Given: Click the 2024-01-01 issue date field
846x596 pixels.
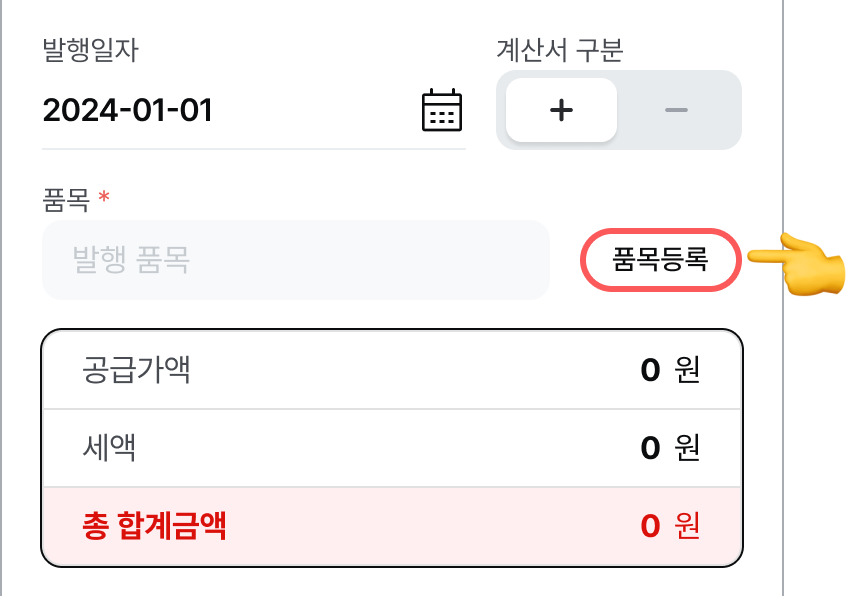Looking at the screenshot, I should pyautogui.click(x=254, y=110).
